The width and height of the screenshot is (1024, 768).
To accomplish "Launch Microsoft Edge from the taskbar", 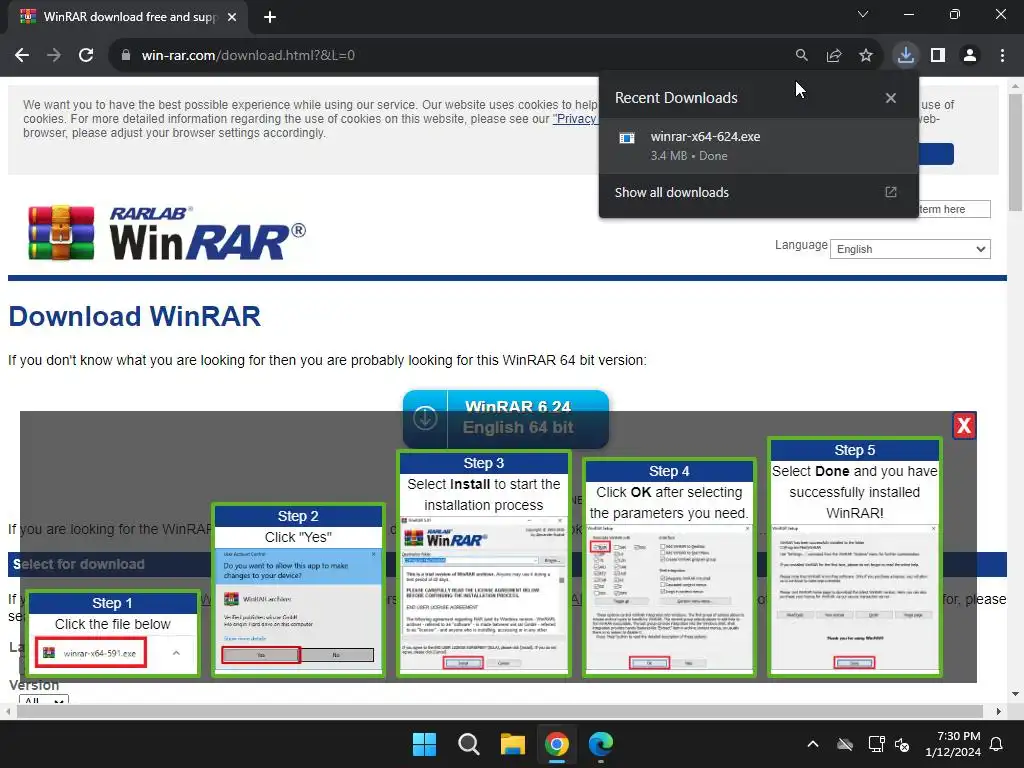I will pos(601,744).
